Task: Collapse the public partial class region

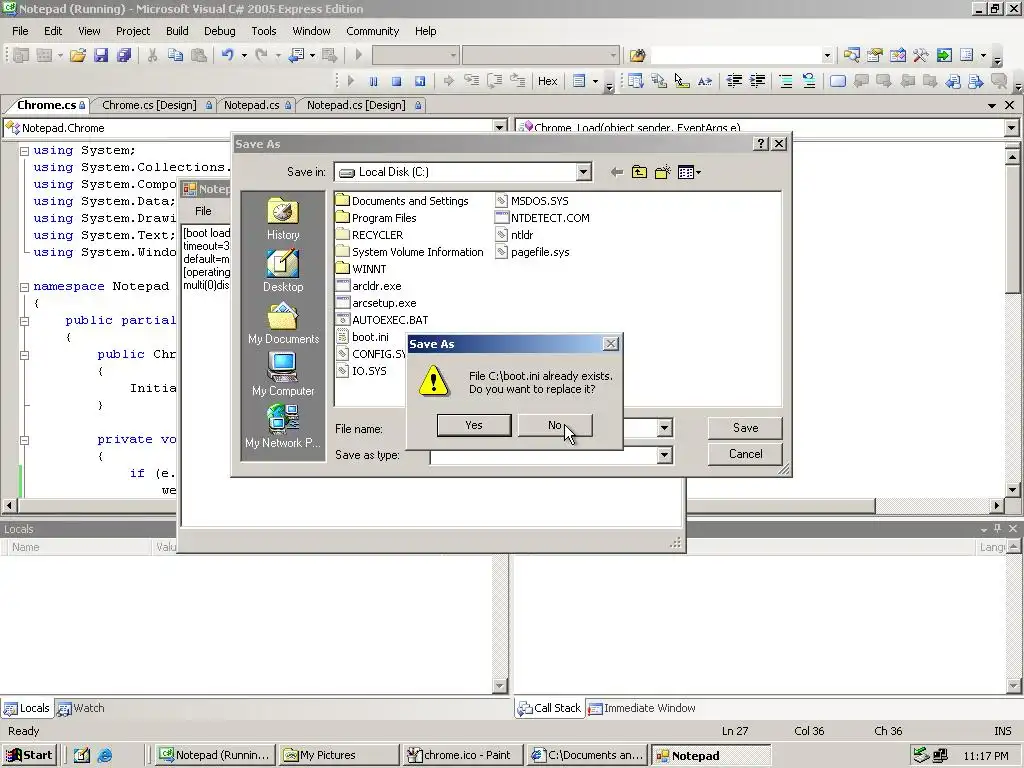Action: coord(24,321)
